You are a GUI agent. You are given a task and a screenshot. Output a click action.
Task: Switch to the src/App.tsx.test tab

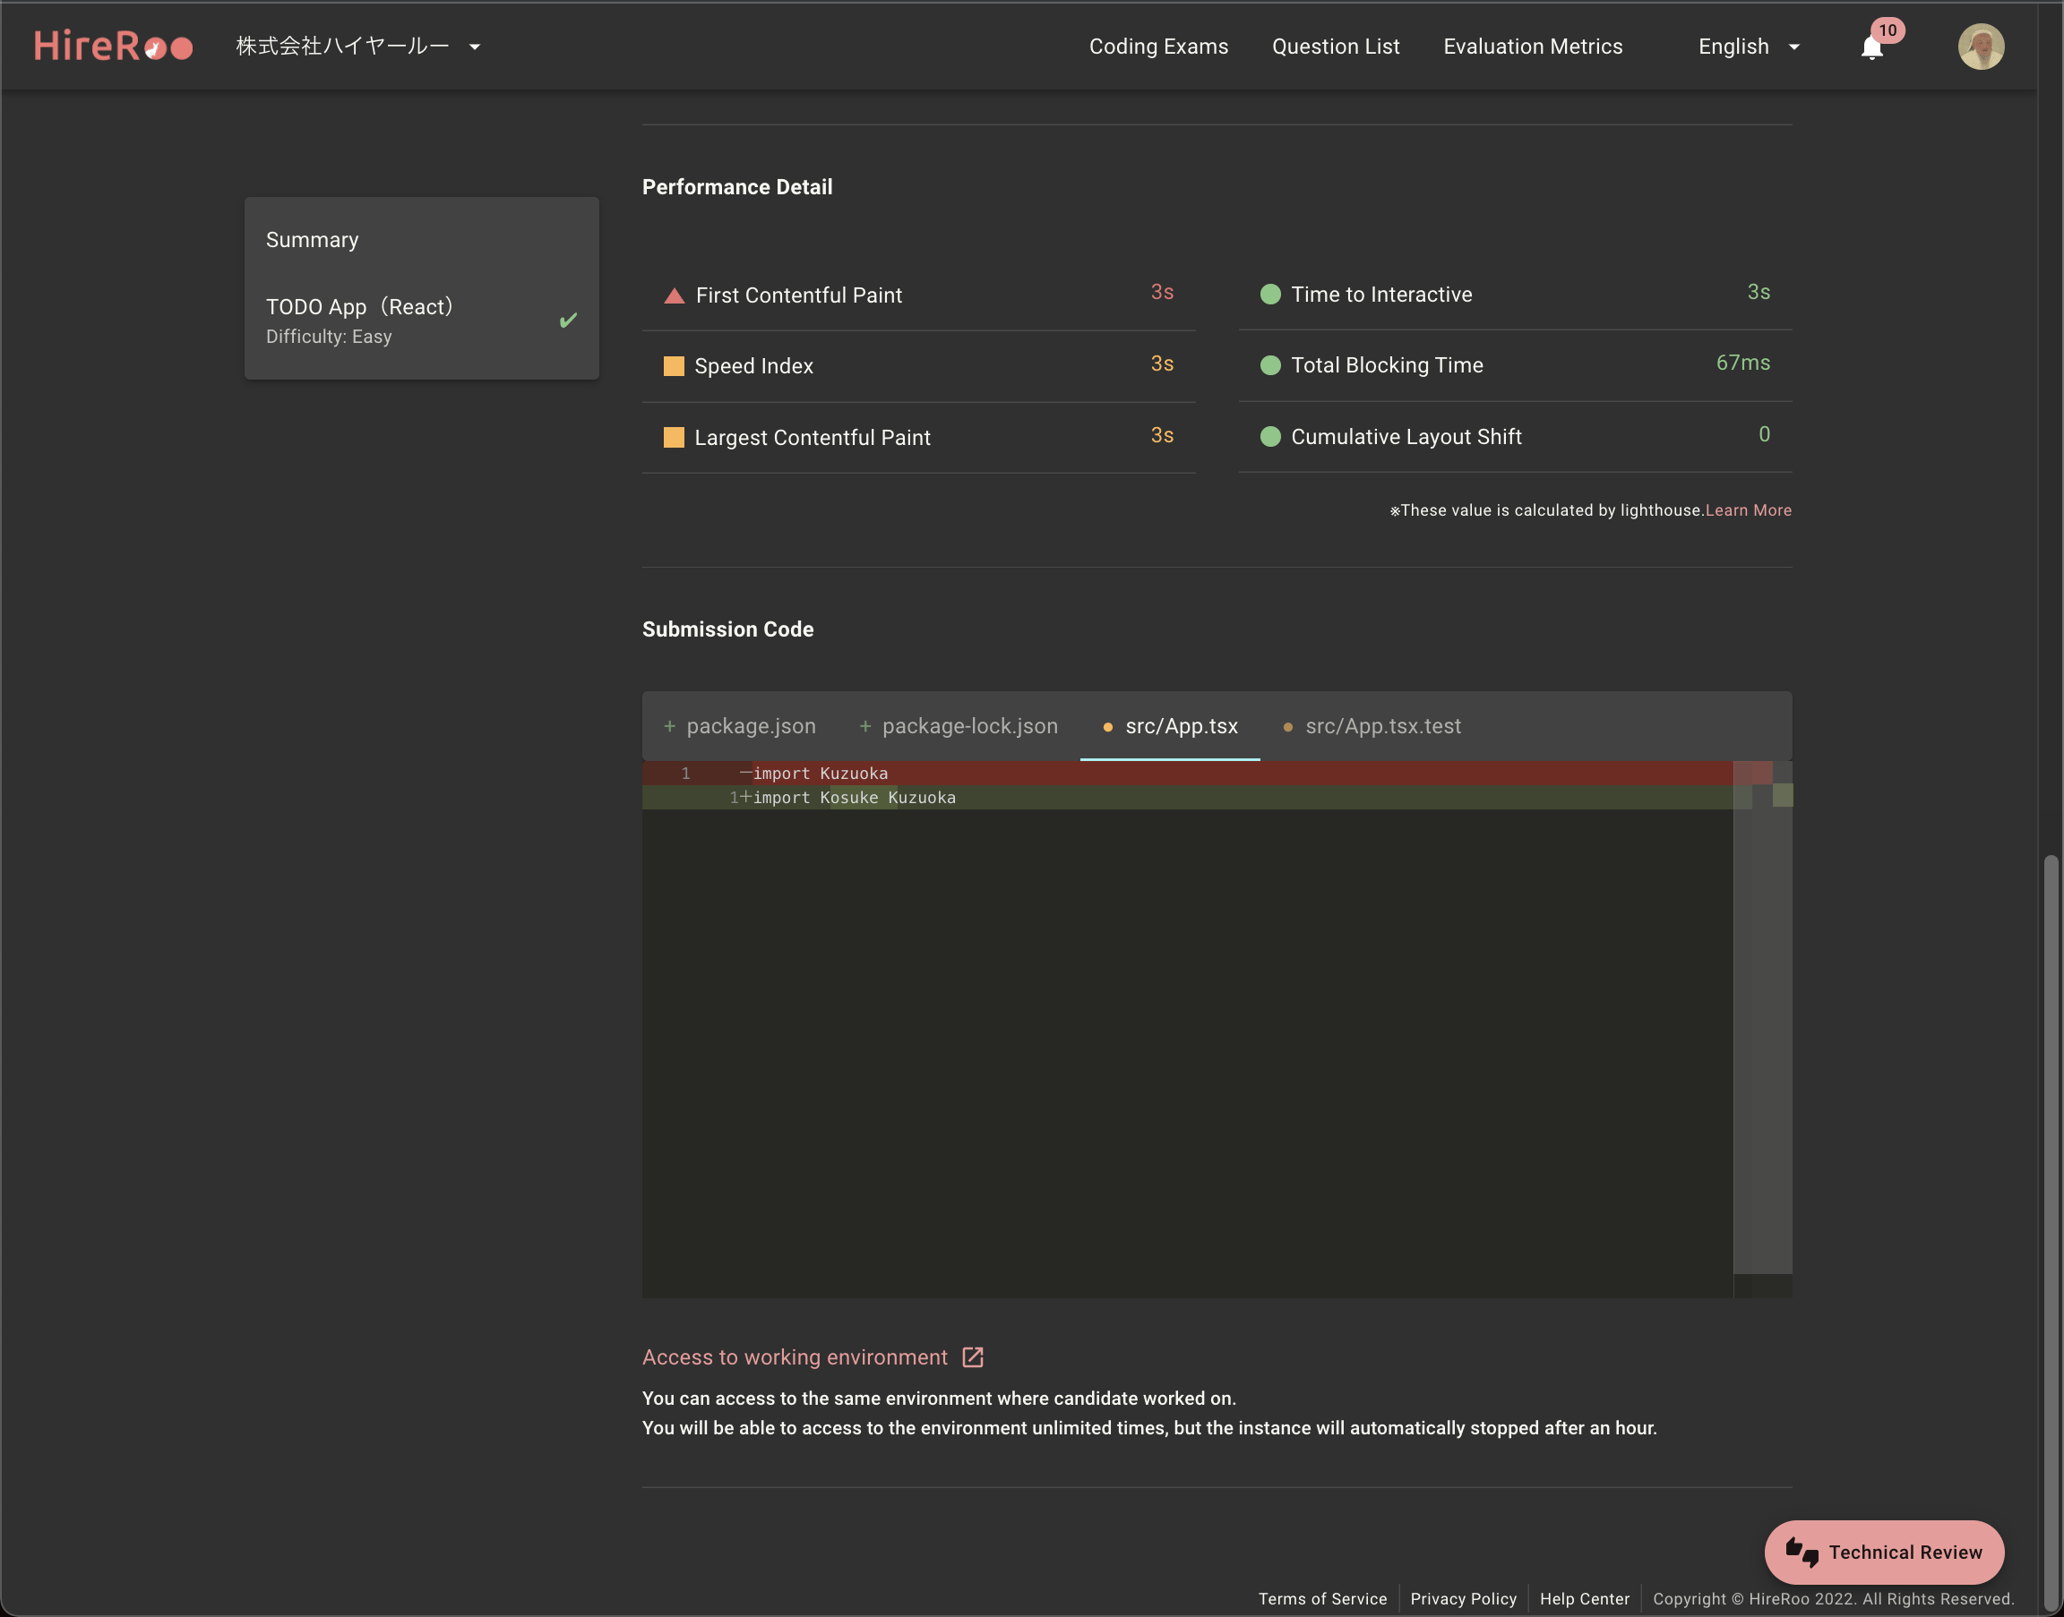point(1382,726)
